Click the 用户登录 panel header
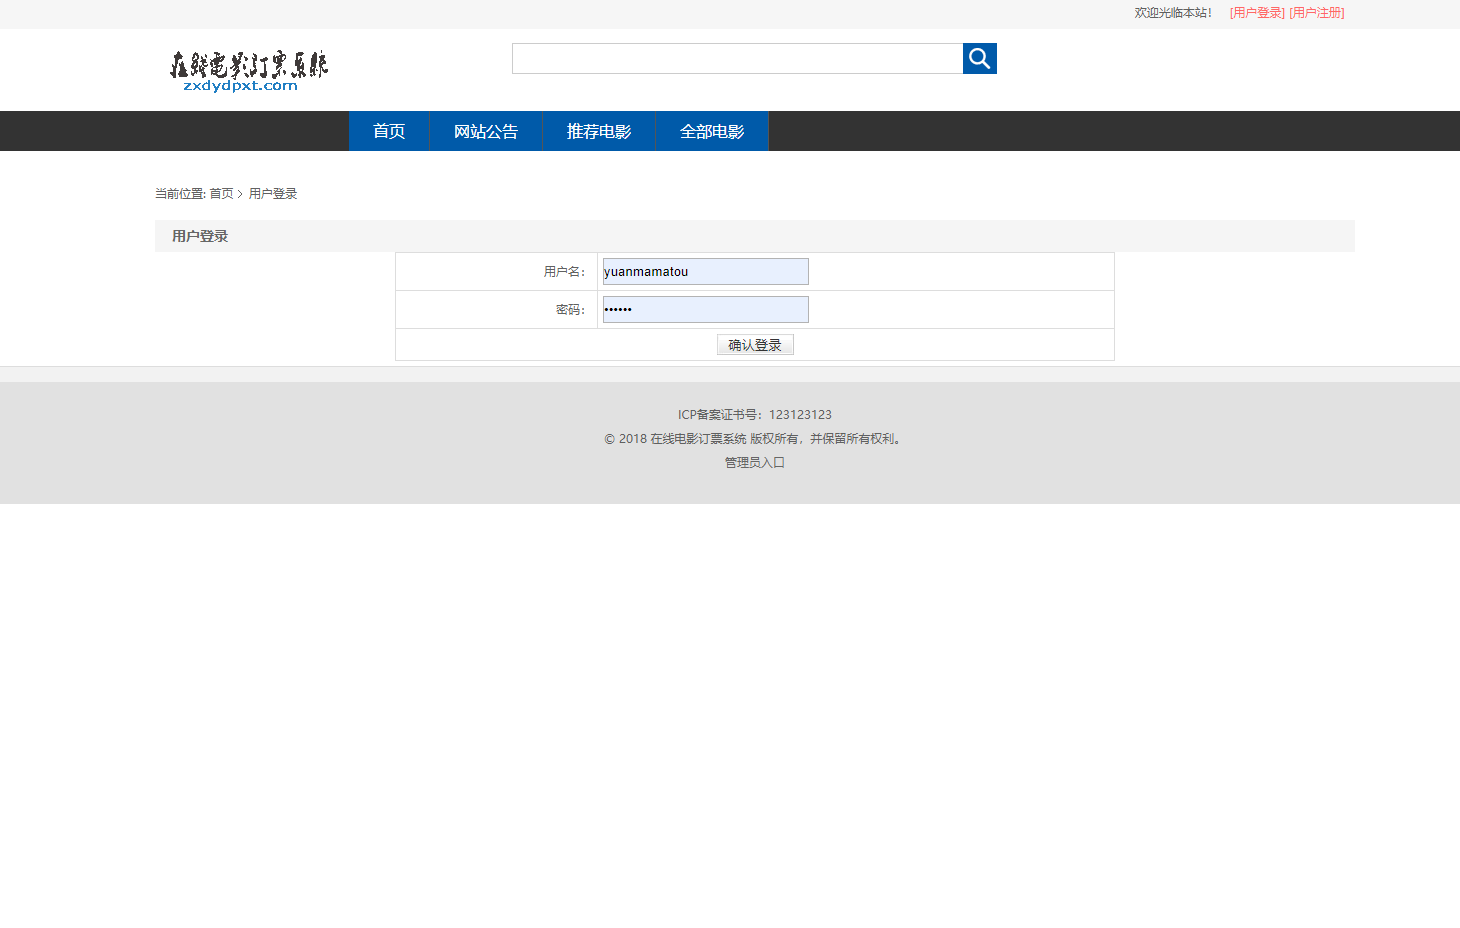The height and width of the screenshot is (928, 1460). 199,236
